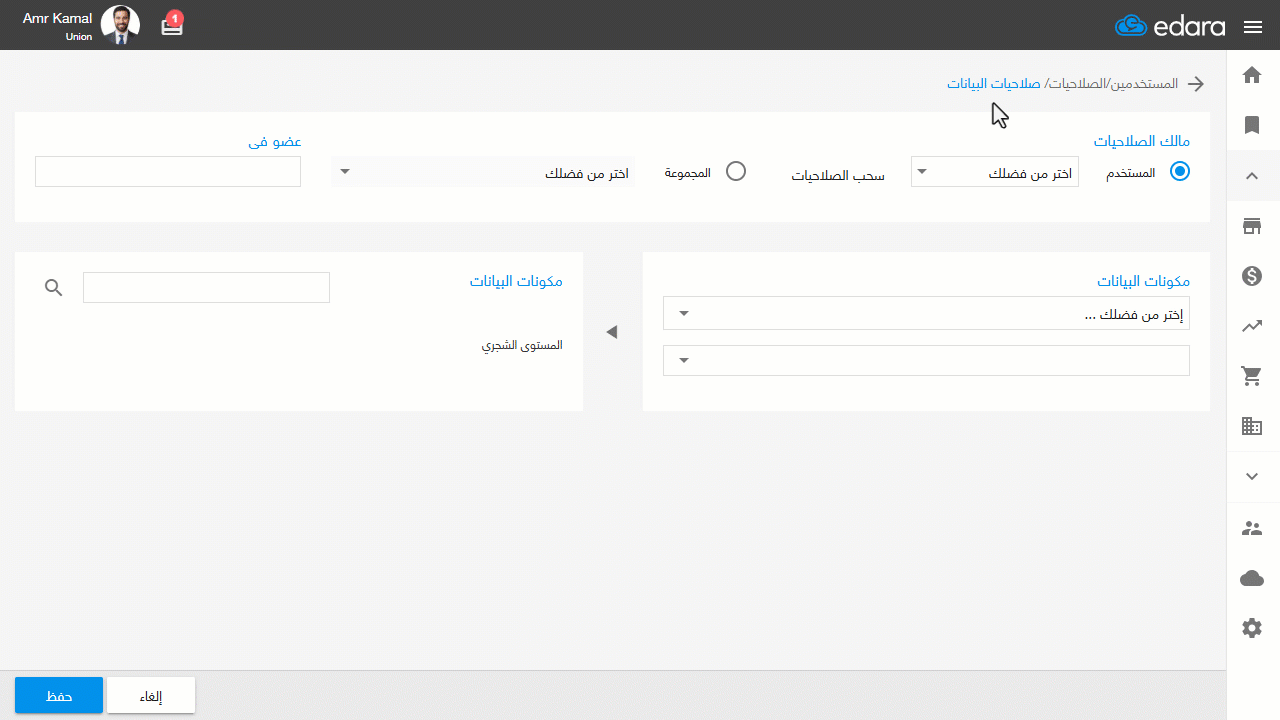Open the bookmark sidebar icon
This screenshot has height=720, width=1280.
click(1252, 125)
